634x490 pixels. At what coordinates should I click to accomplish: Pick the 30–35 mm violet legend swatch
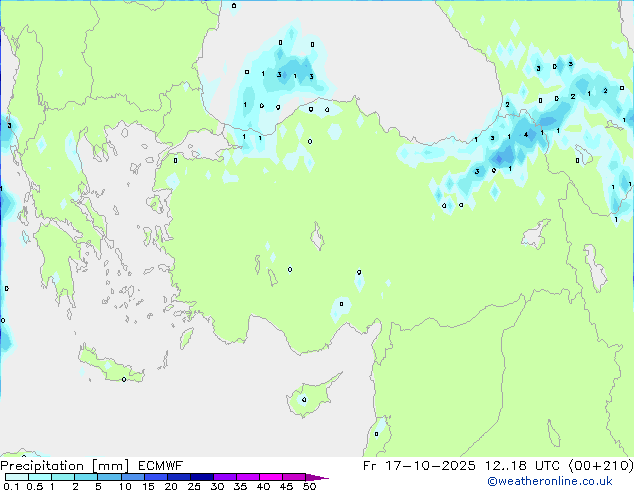pos(225,477)
